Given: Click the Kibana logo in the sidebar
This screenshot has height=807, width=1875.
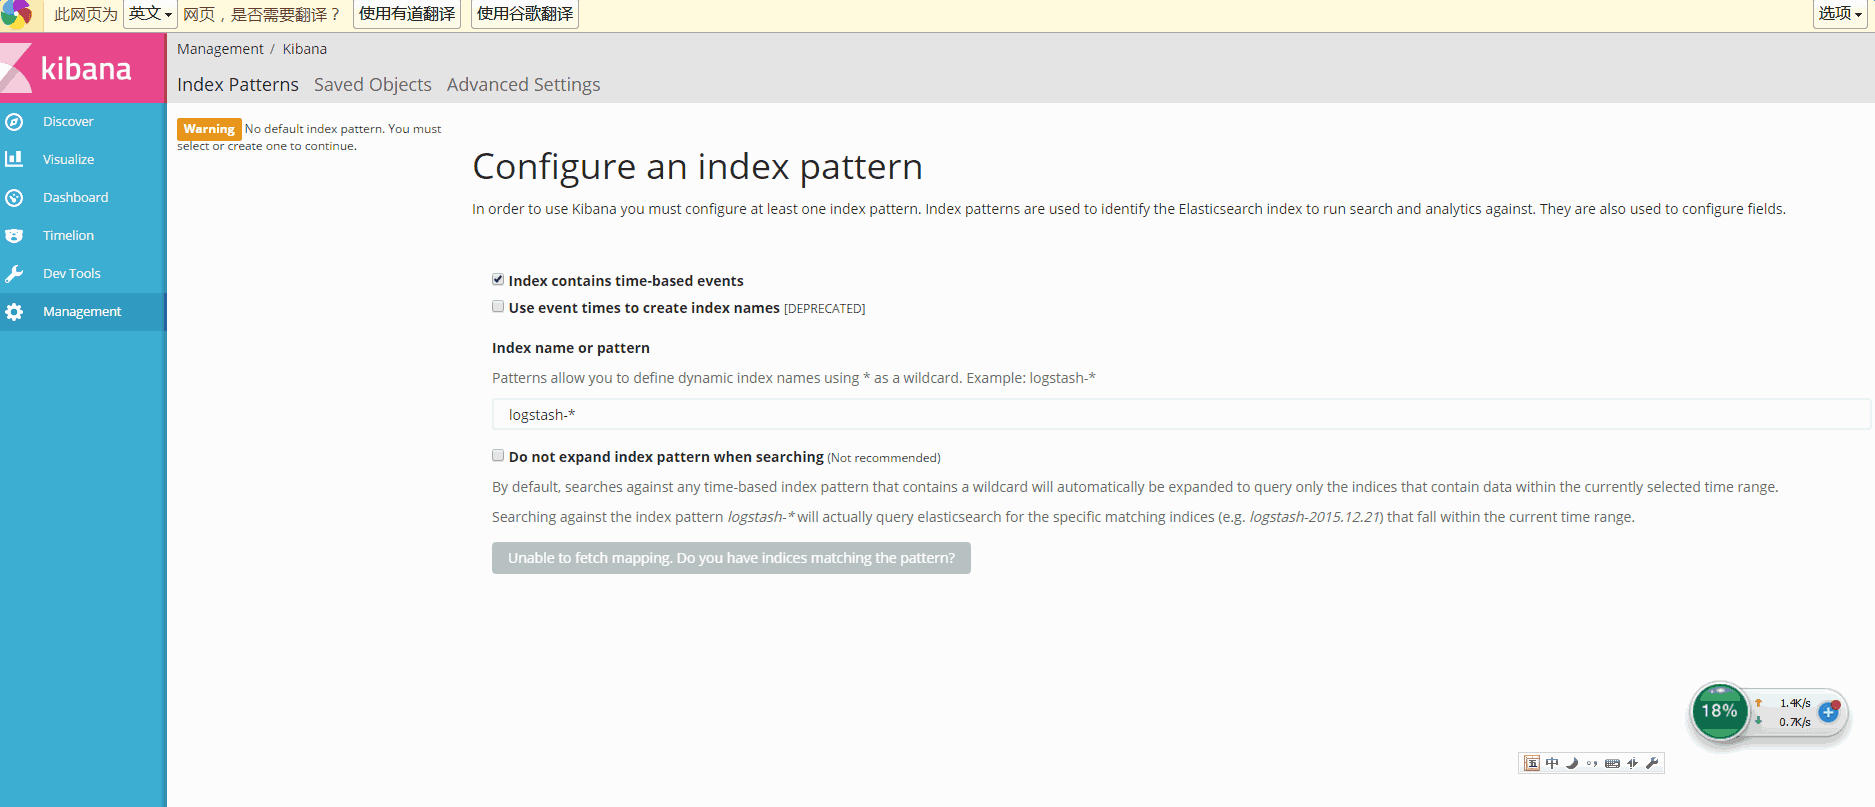Looking at the screenshot, I should (x=83, y=68).
